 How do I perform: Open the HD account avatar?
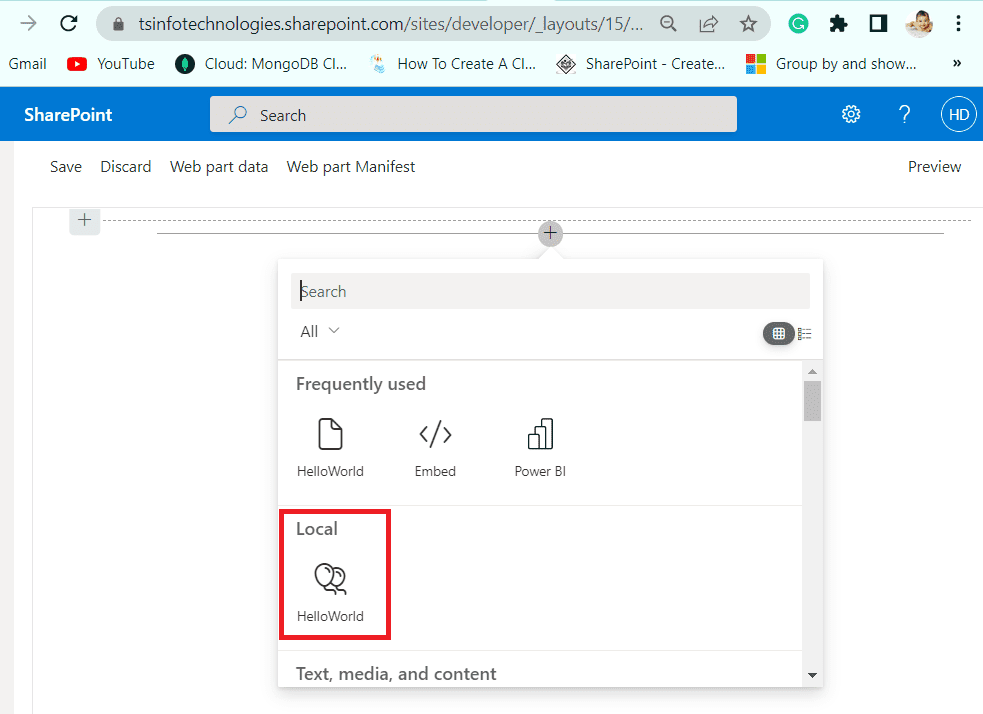tap(958, 114)
